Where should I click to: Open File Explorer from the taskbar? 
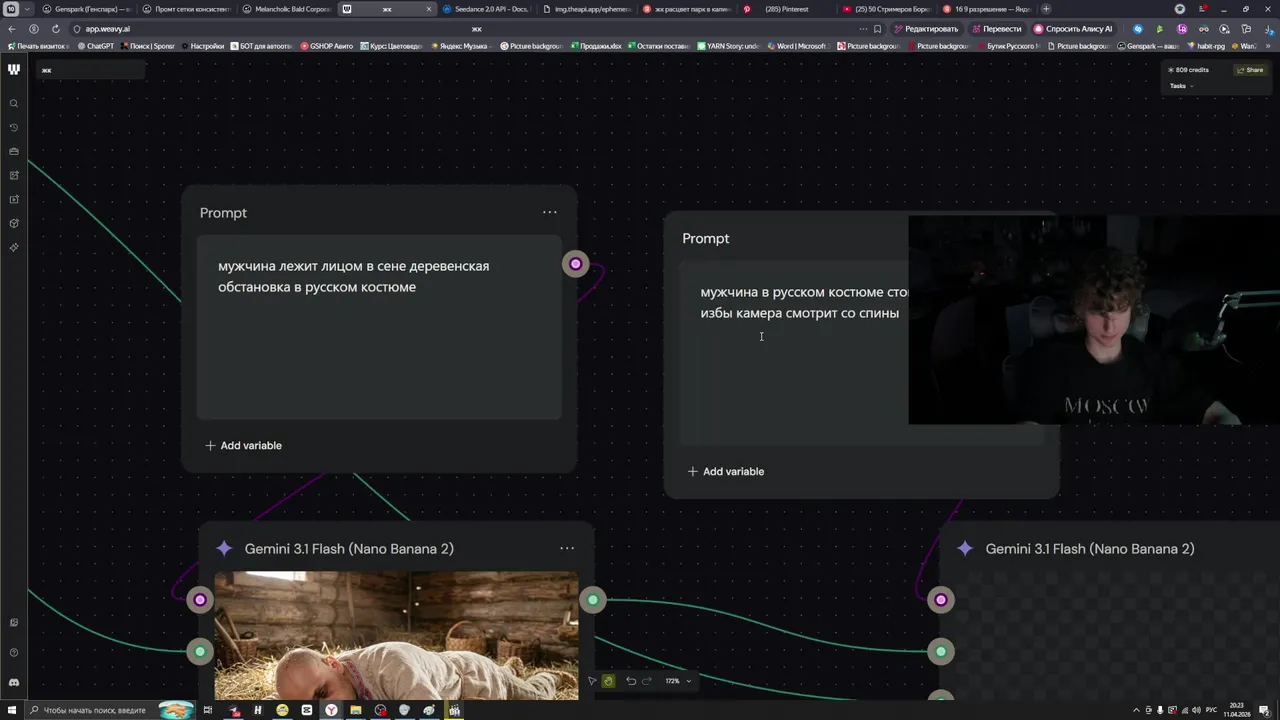(355, 710)
